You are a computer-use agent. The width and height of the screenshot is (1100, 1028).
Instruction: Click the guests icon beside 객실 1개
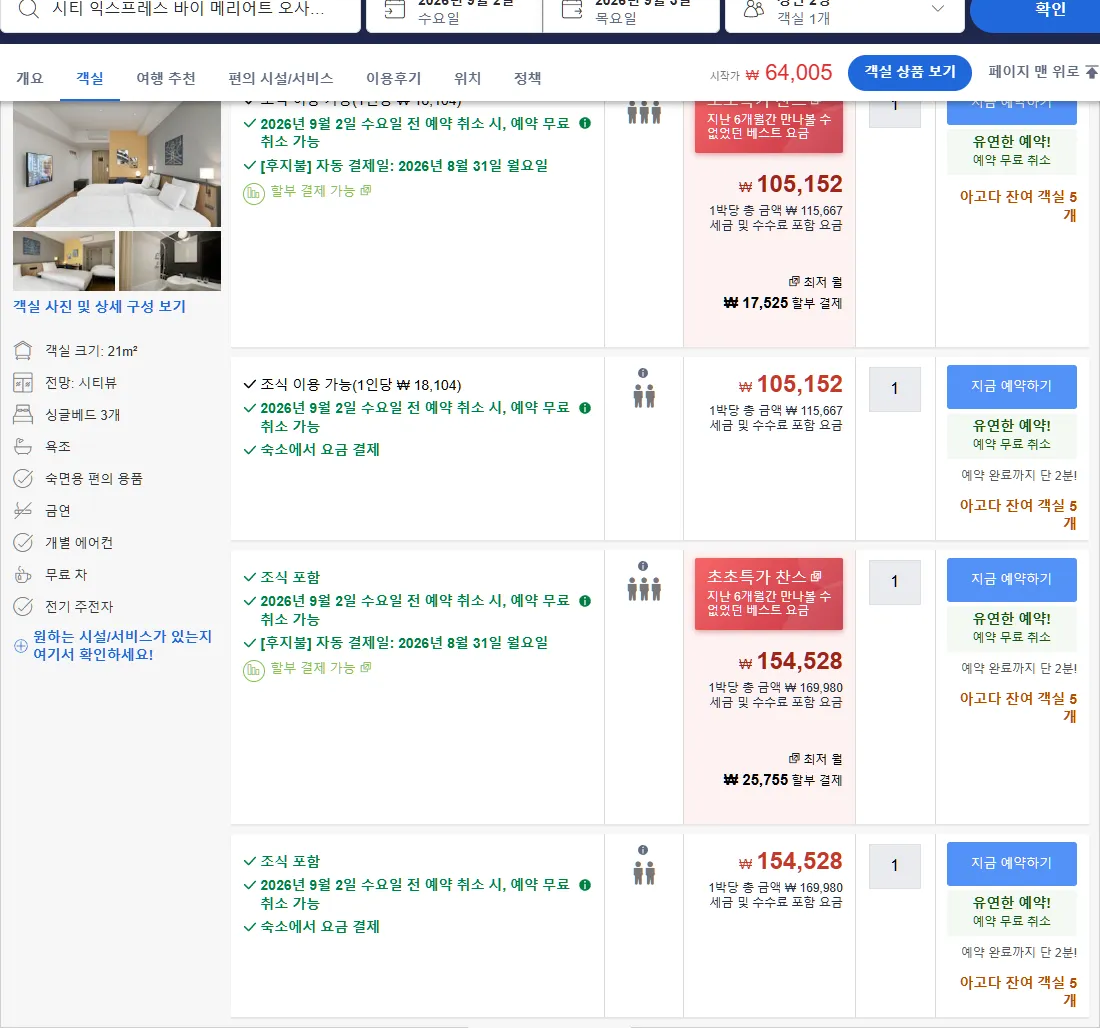coord(753,9)
